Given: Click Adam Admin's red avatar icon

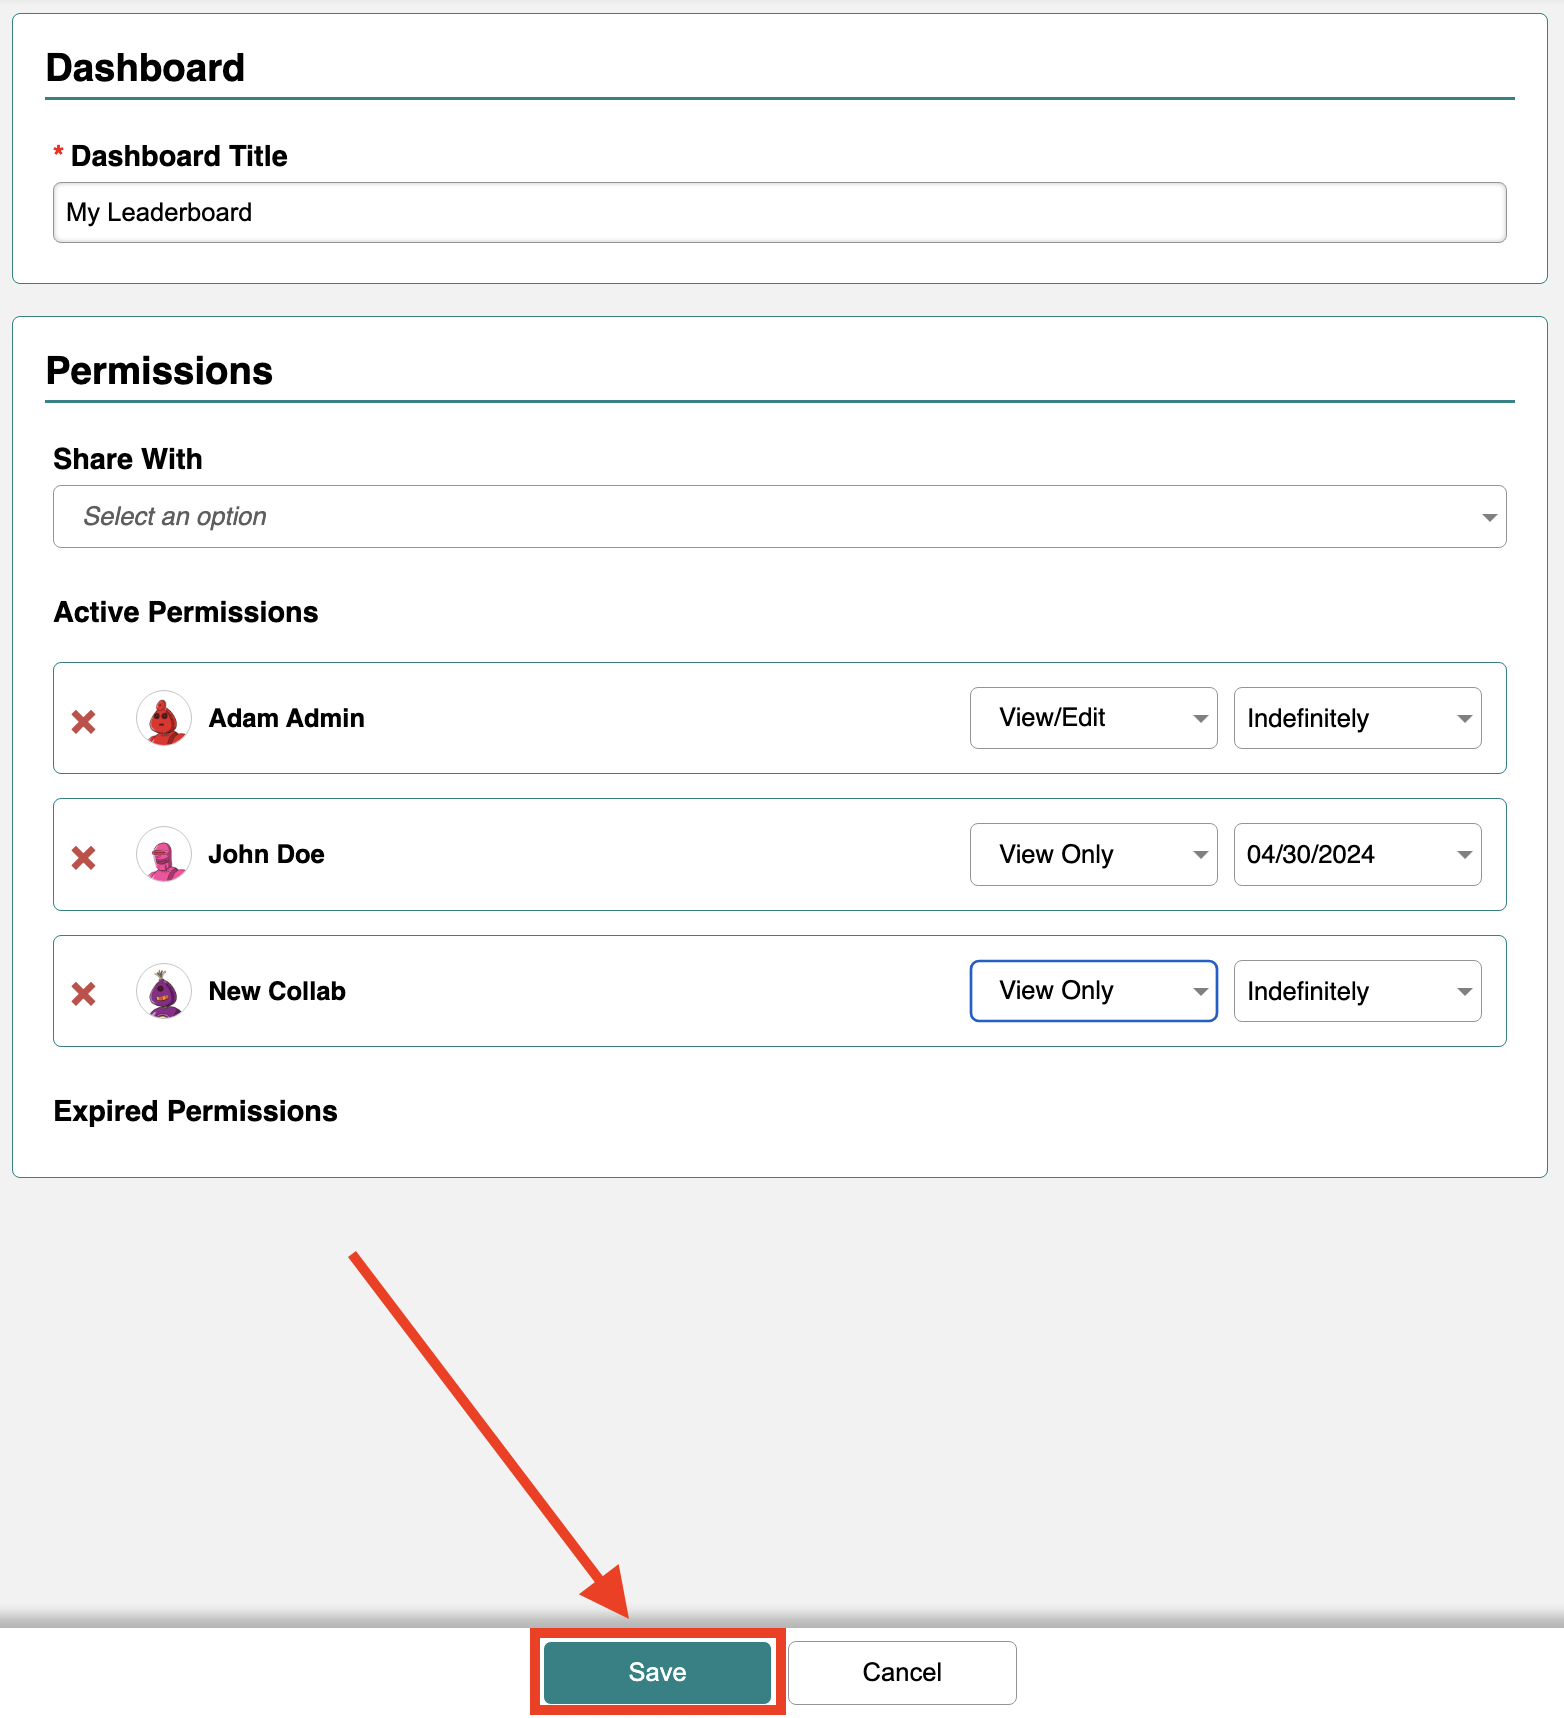Looking at the screenshot, I should point(164,718).
